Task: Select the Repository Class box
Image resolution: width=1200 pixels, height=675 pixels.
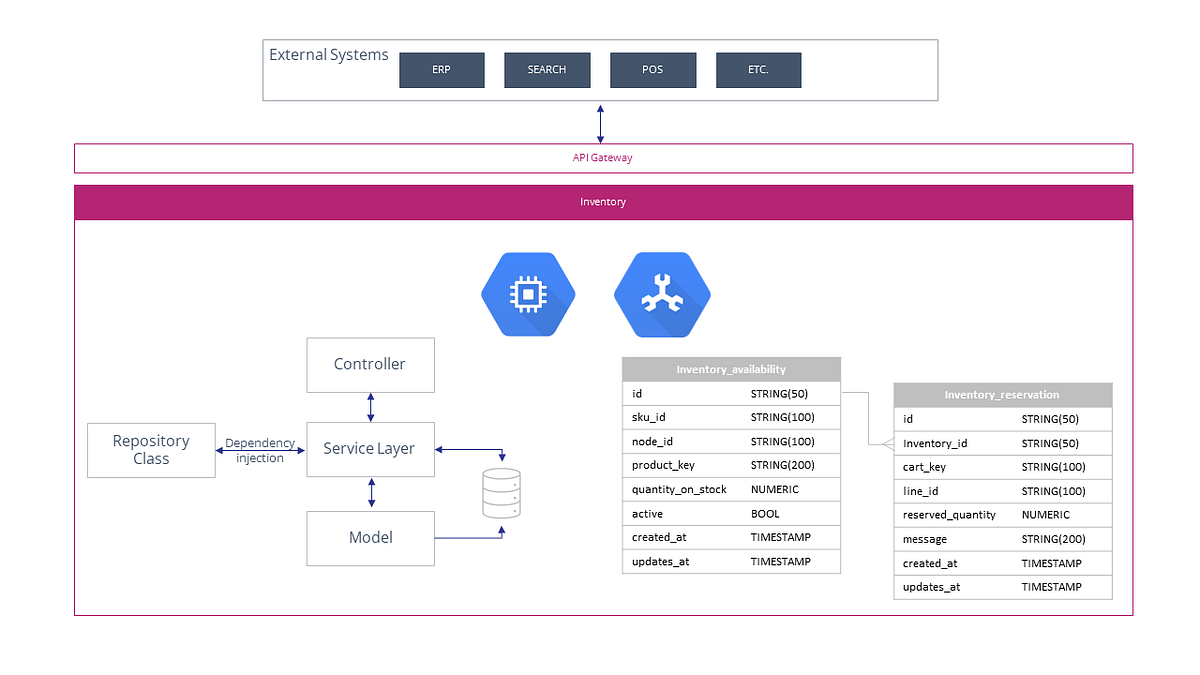Action: pyautogui.click(x=151, y=450)
